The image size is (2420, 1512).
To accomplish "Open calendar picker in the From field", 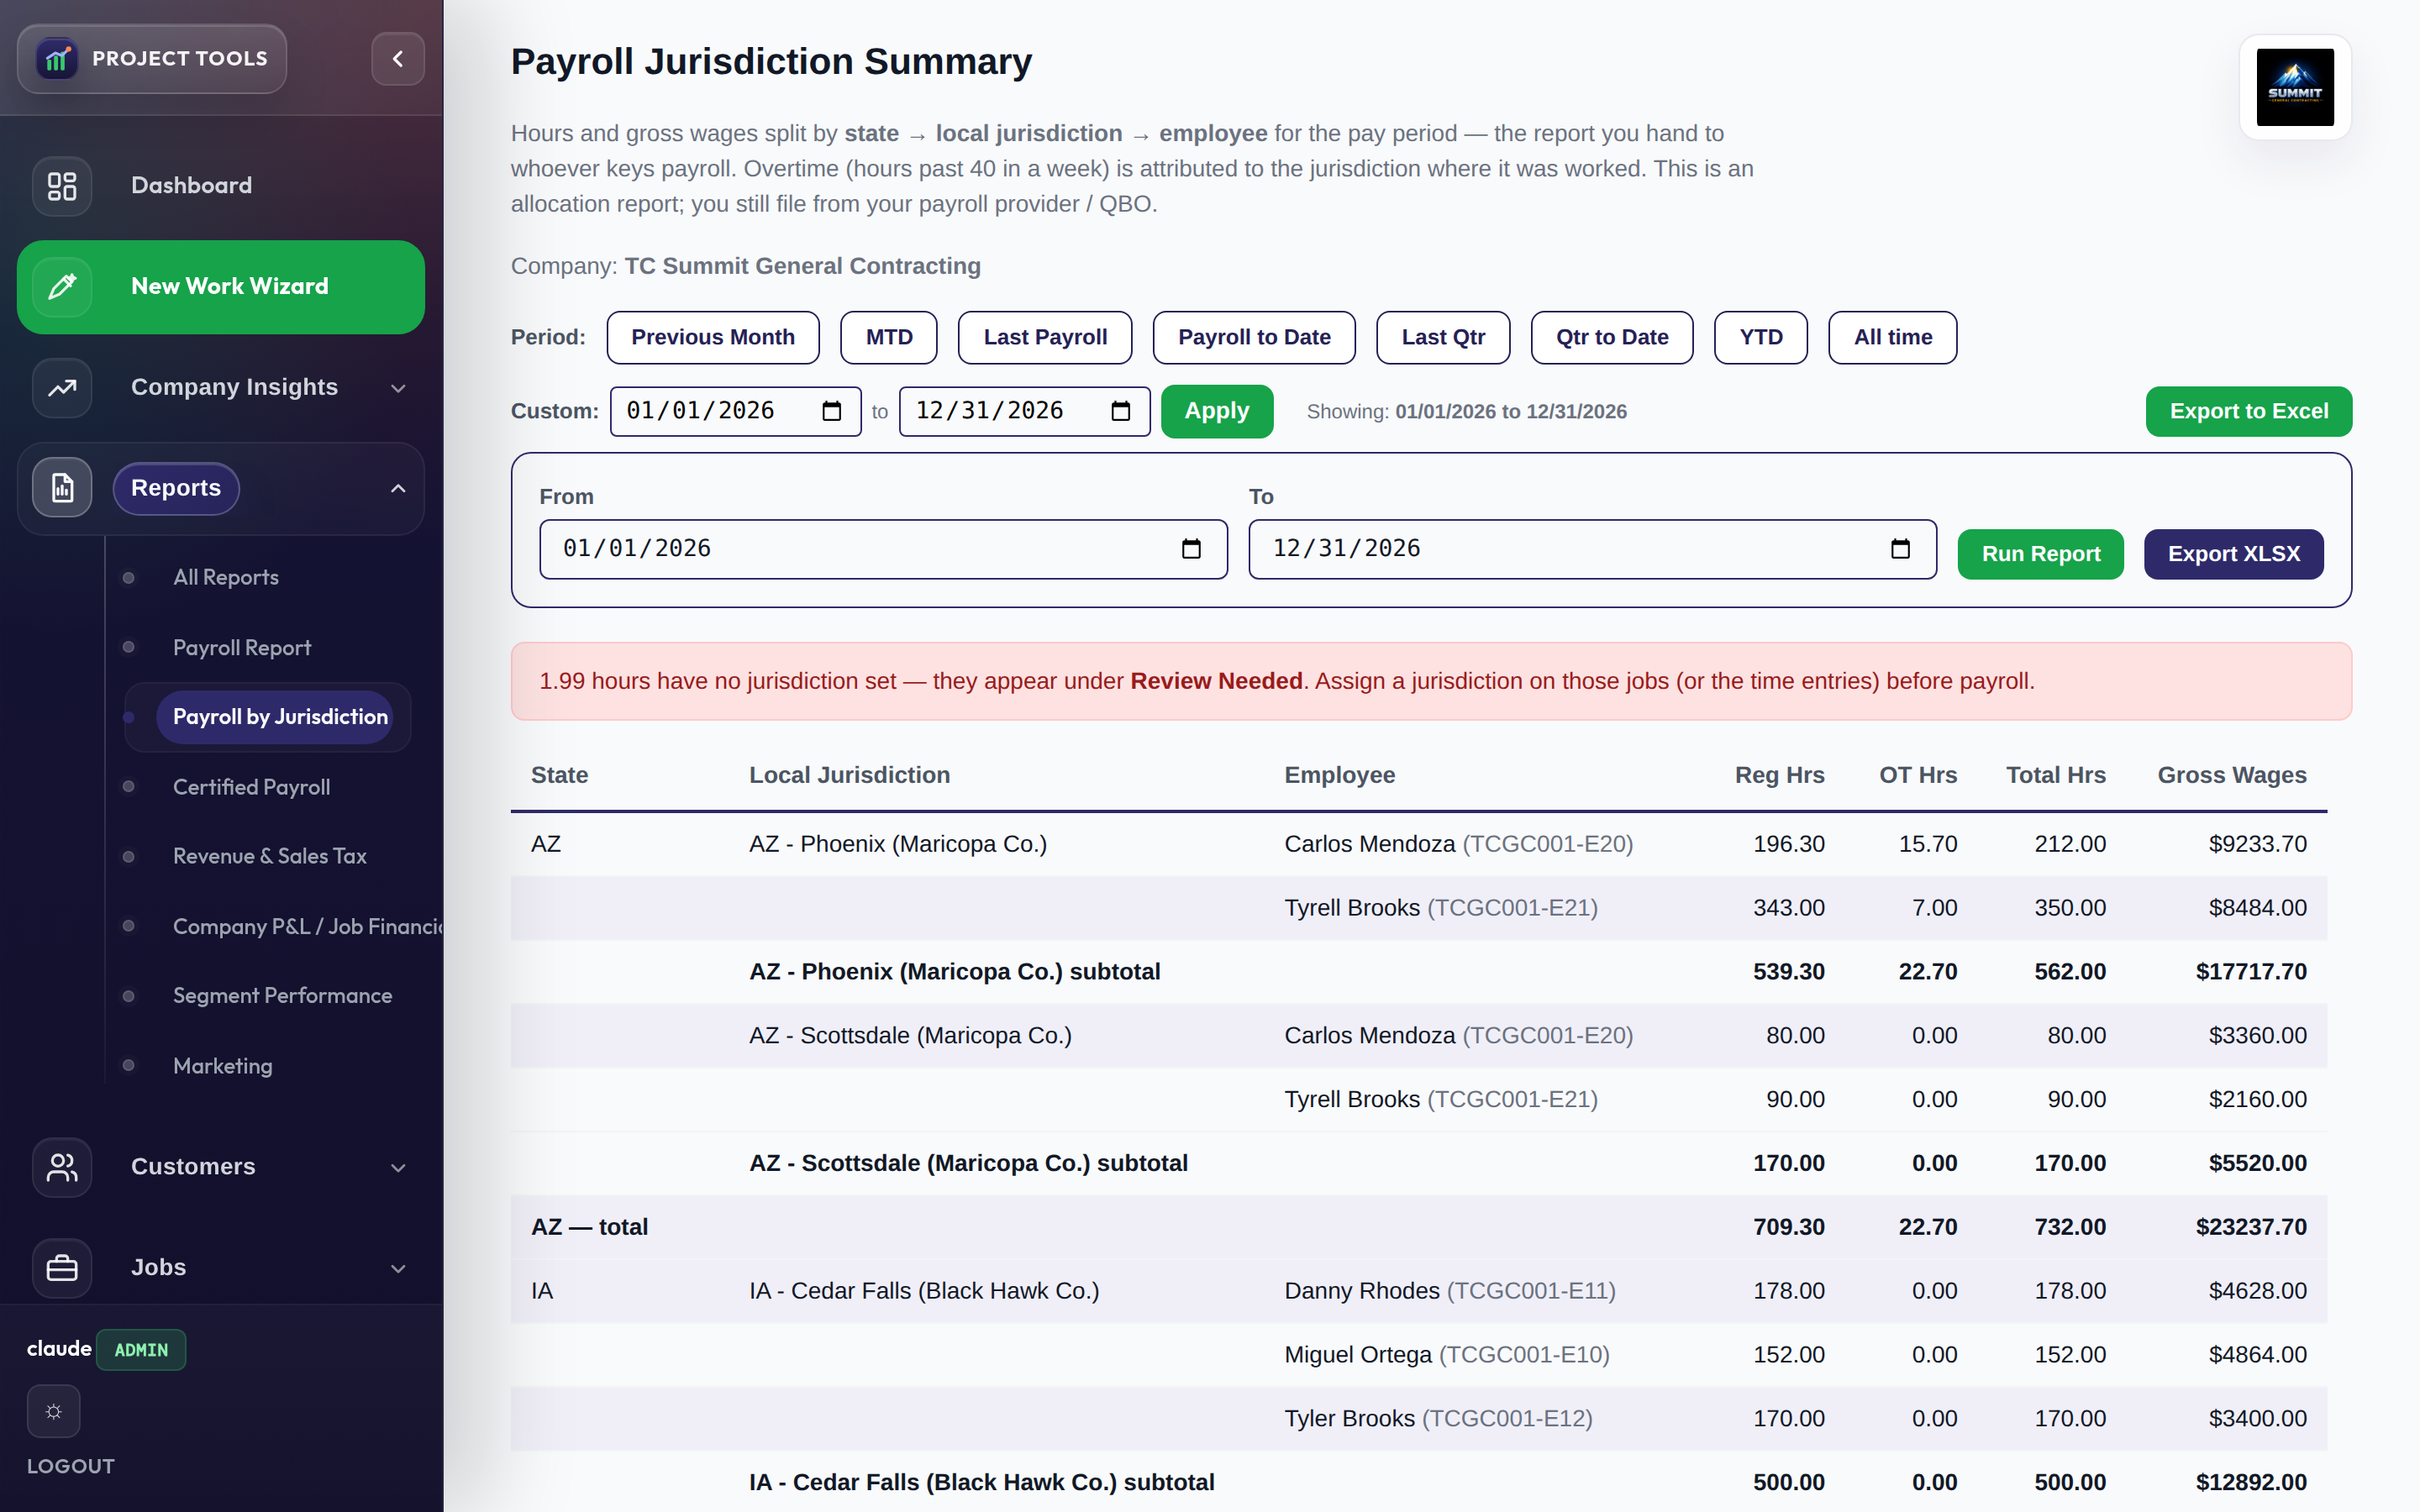I will [1191, 549].
